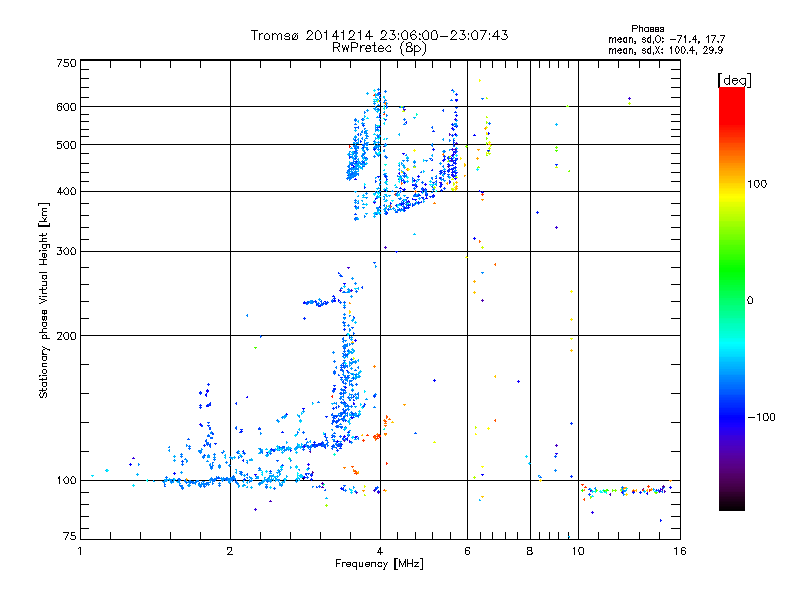Click the y-axis tick label '750'
Image resolution: width=800 pixels, height=600 pixels.
[66, 63]
